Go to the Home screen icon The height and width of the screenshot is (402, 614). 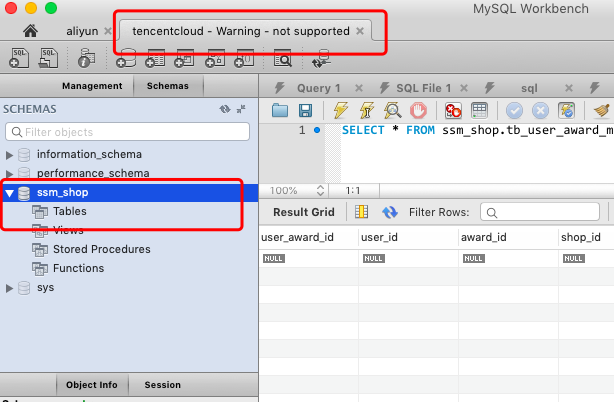point(30,31)
